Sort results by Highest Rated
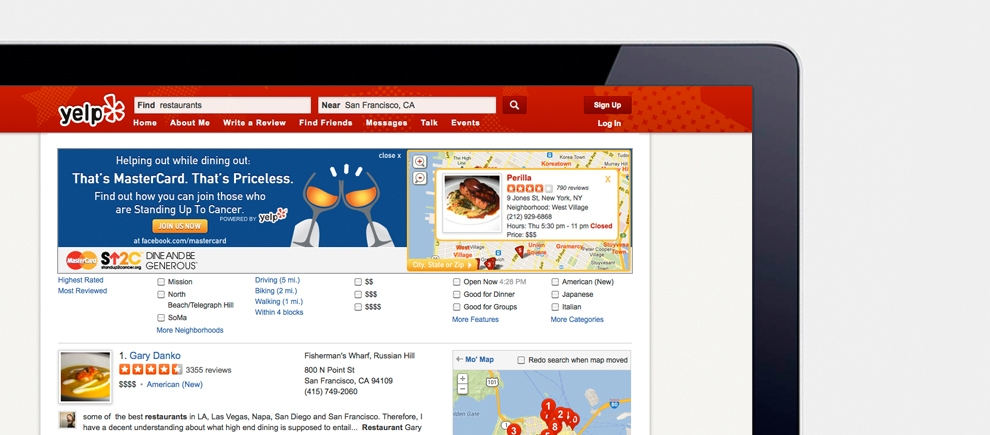Viewport: 990px width, 435px height. [81, 280]
